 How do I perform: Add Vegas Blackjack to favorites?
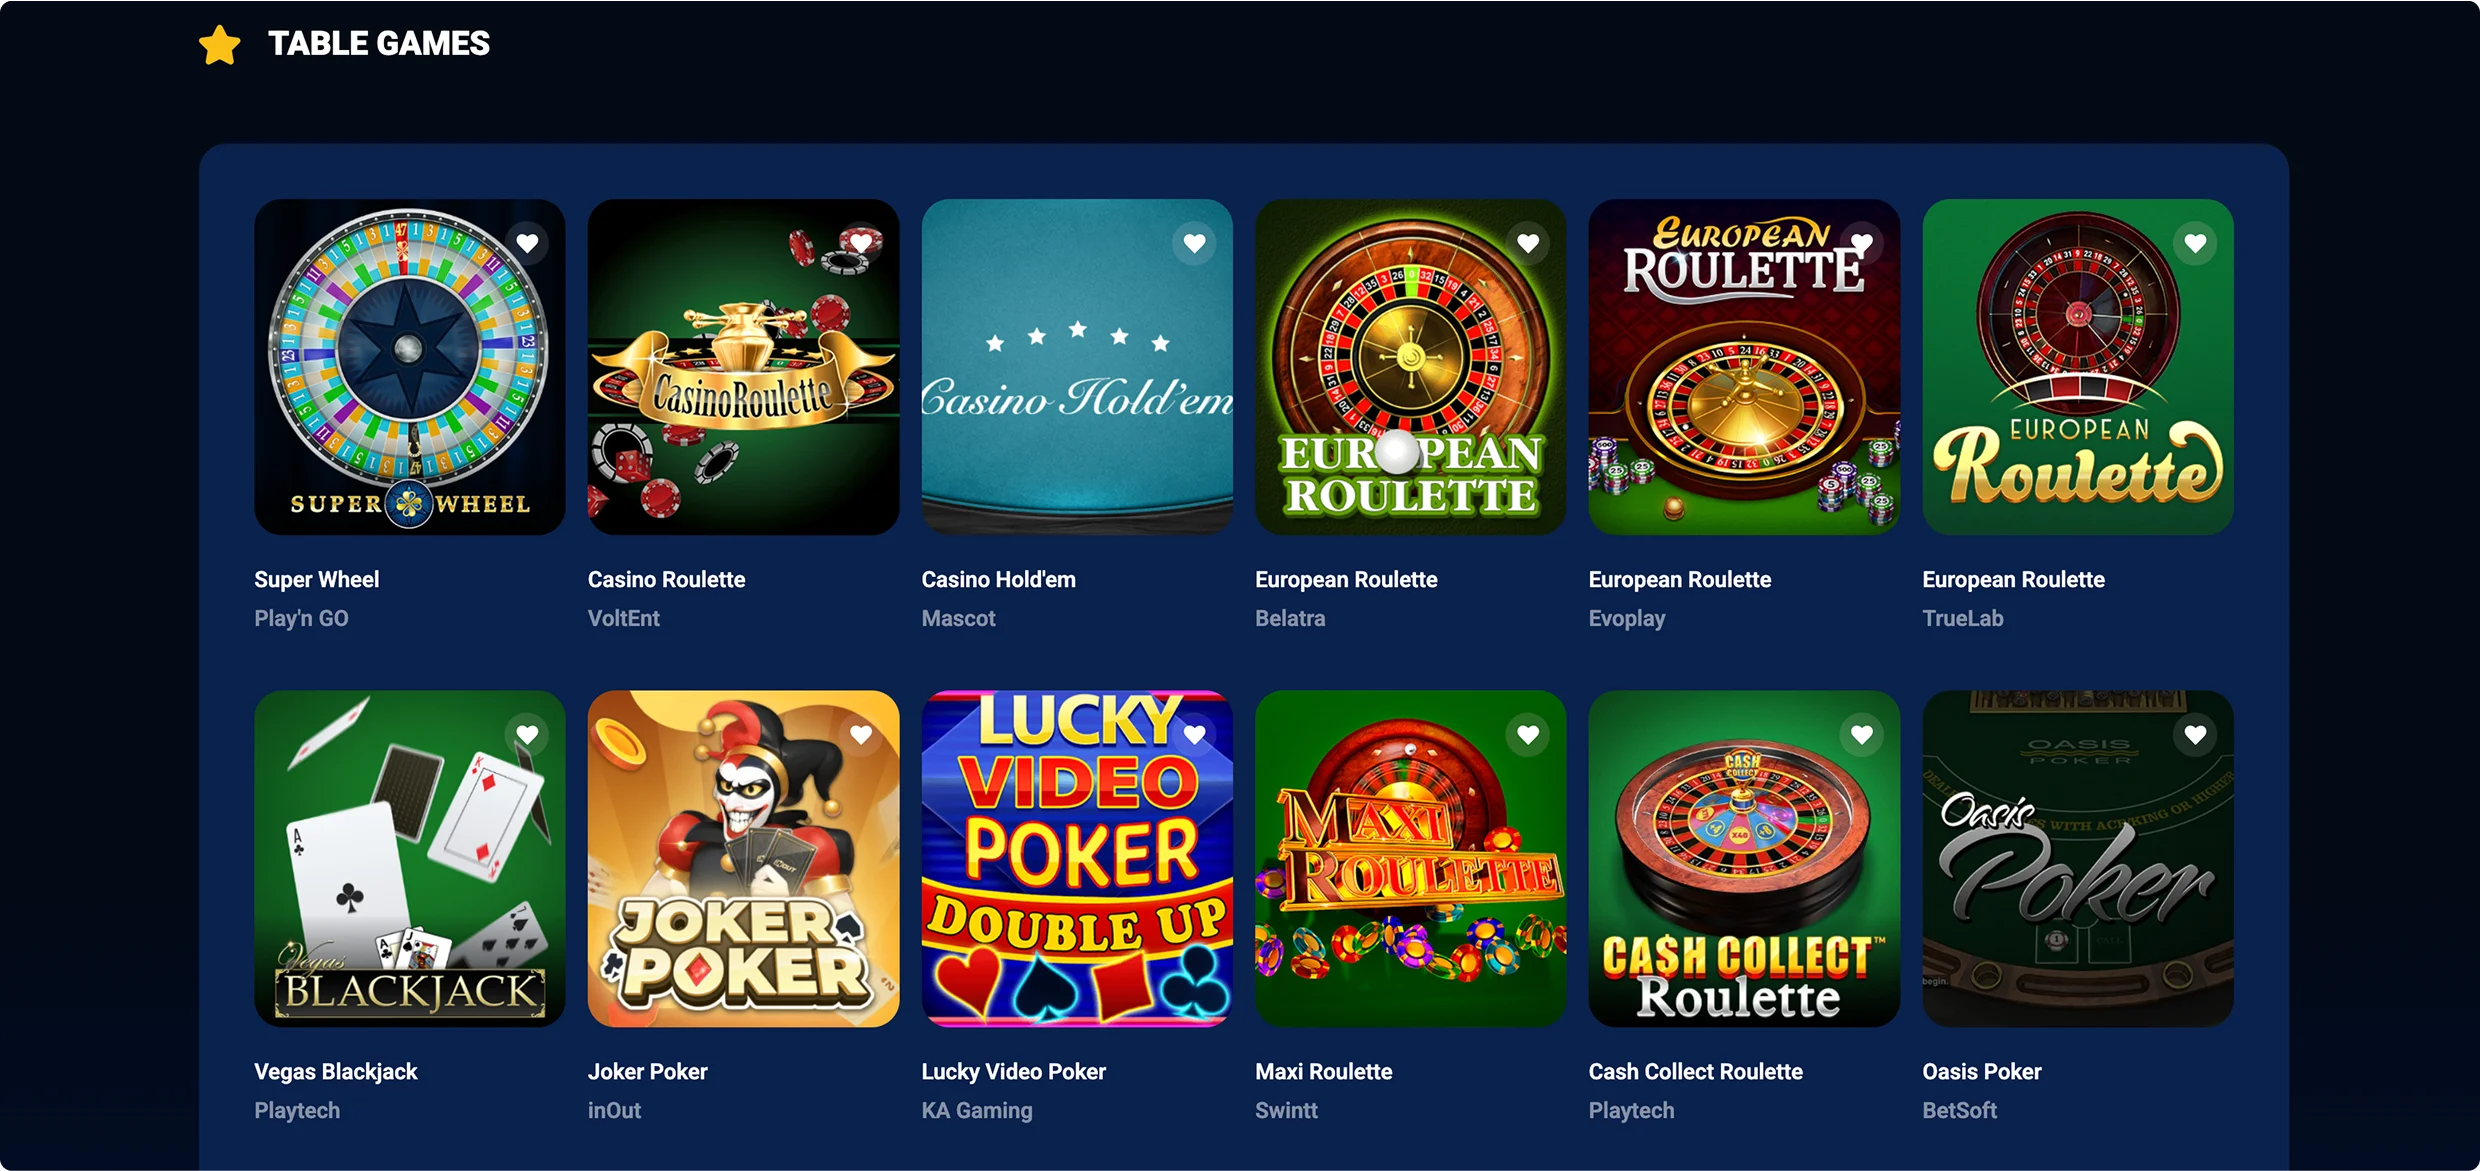click(x=527, y=735)
